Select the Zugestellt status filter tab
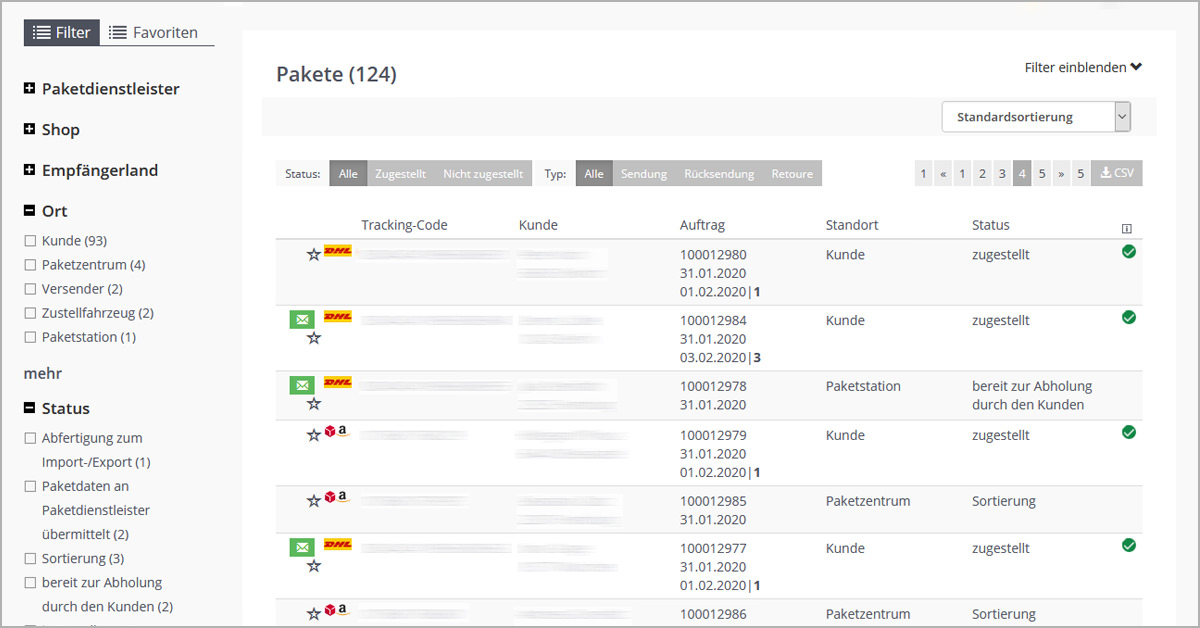 coord(399,174)
